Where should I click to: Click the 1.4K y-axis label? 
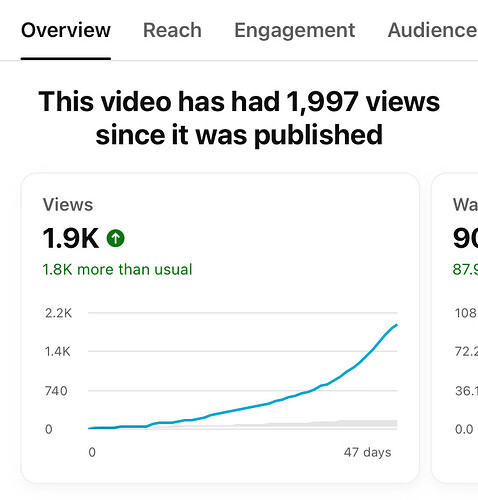point(58,351)
